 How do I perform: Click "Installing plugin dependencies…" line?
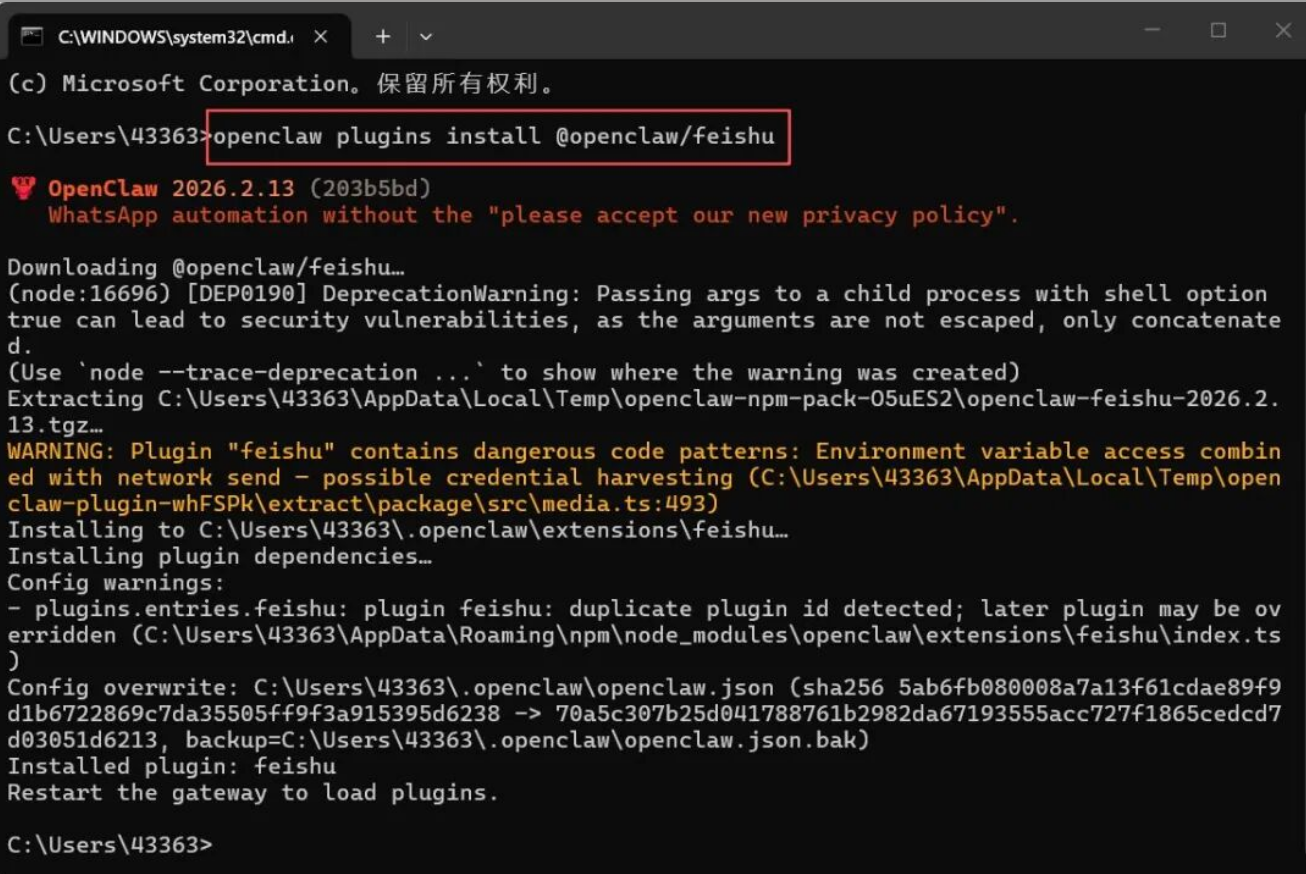[220, 556]
